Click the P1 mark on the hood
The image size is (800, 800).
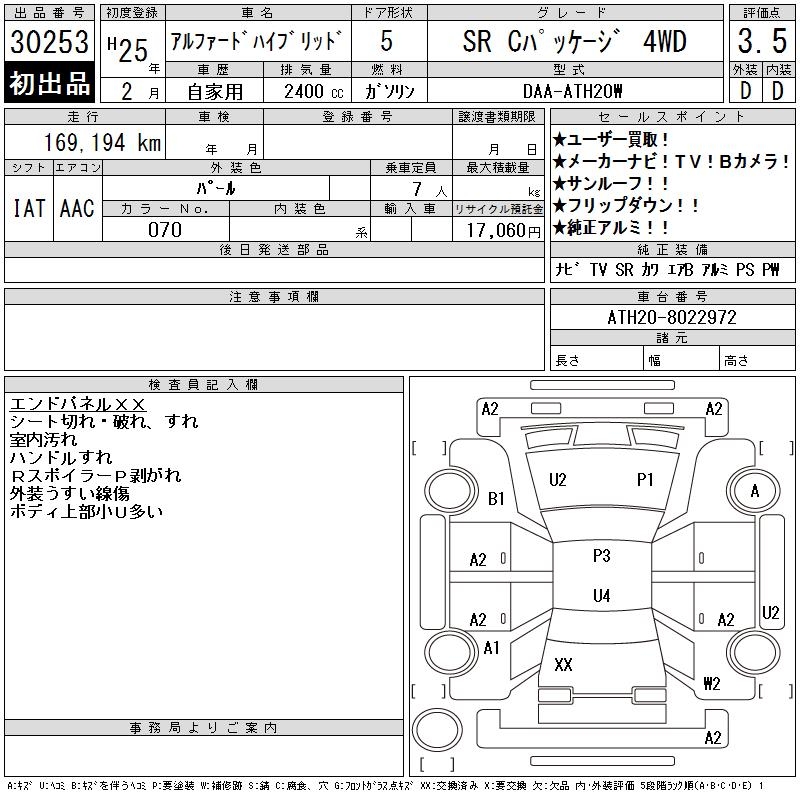(645, 480)
